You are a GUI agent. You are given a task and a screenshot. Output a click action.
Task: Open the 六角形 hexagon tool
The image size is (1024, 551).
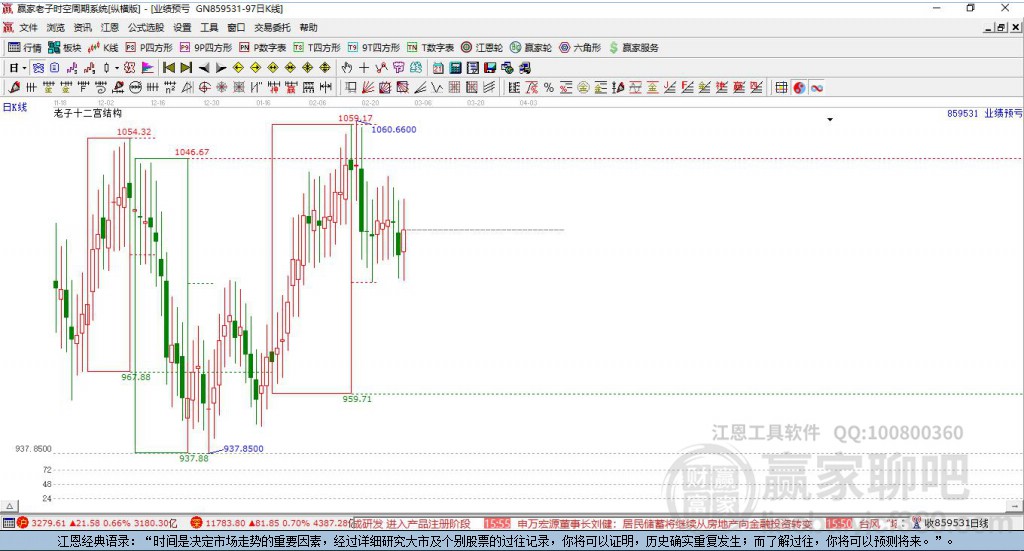pos(580,48)
